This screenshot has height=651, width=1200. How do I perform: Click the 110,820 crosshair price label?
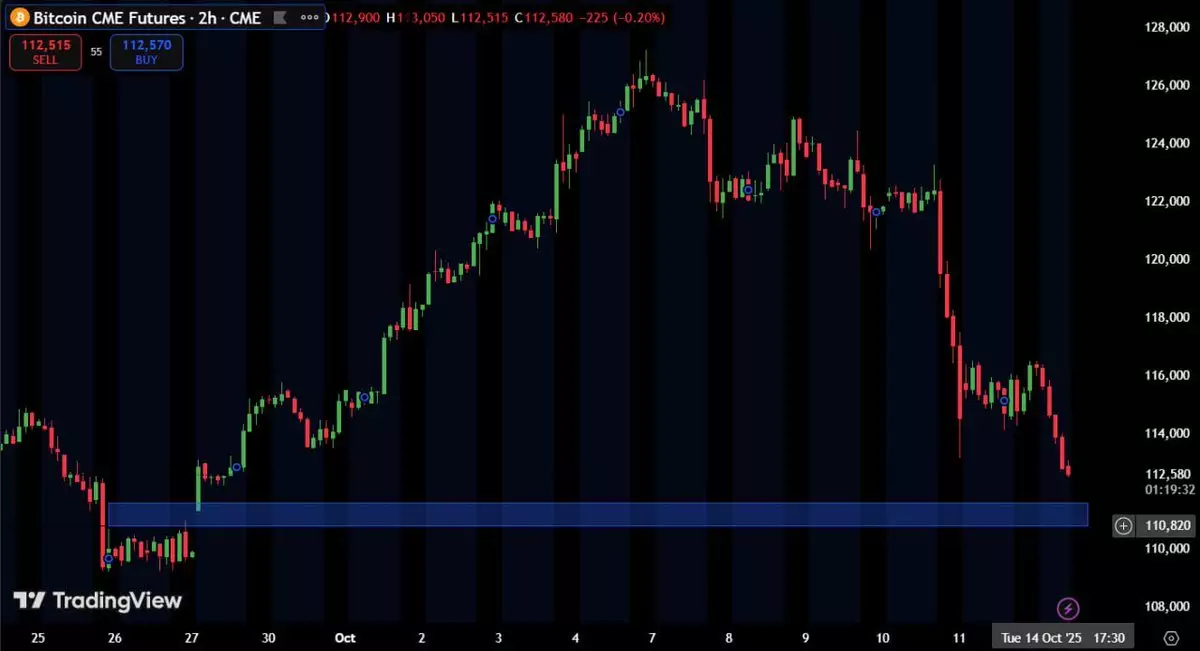coord(1165,525)
